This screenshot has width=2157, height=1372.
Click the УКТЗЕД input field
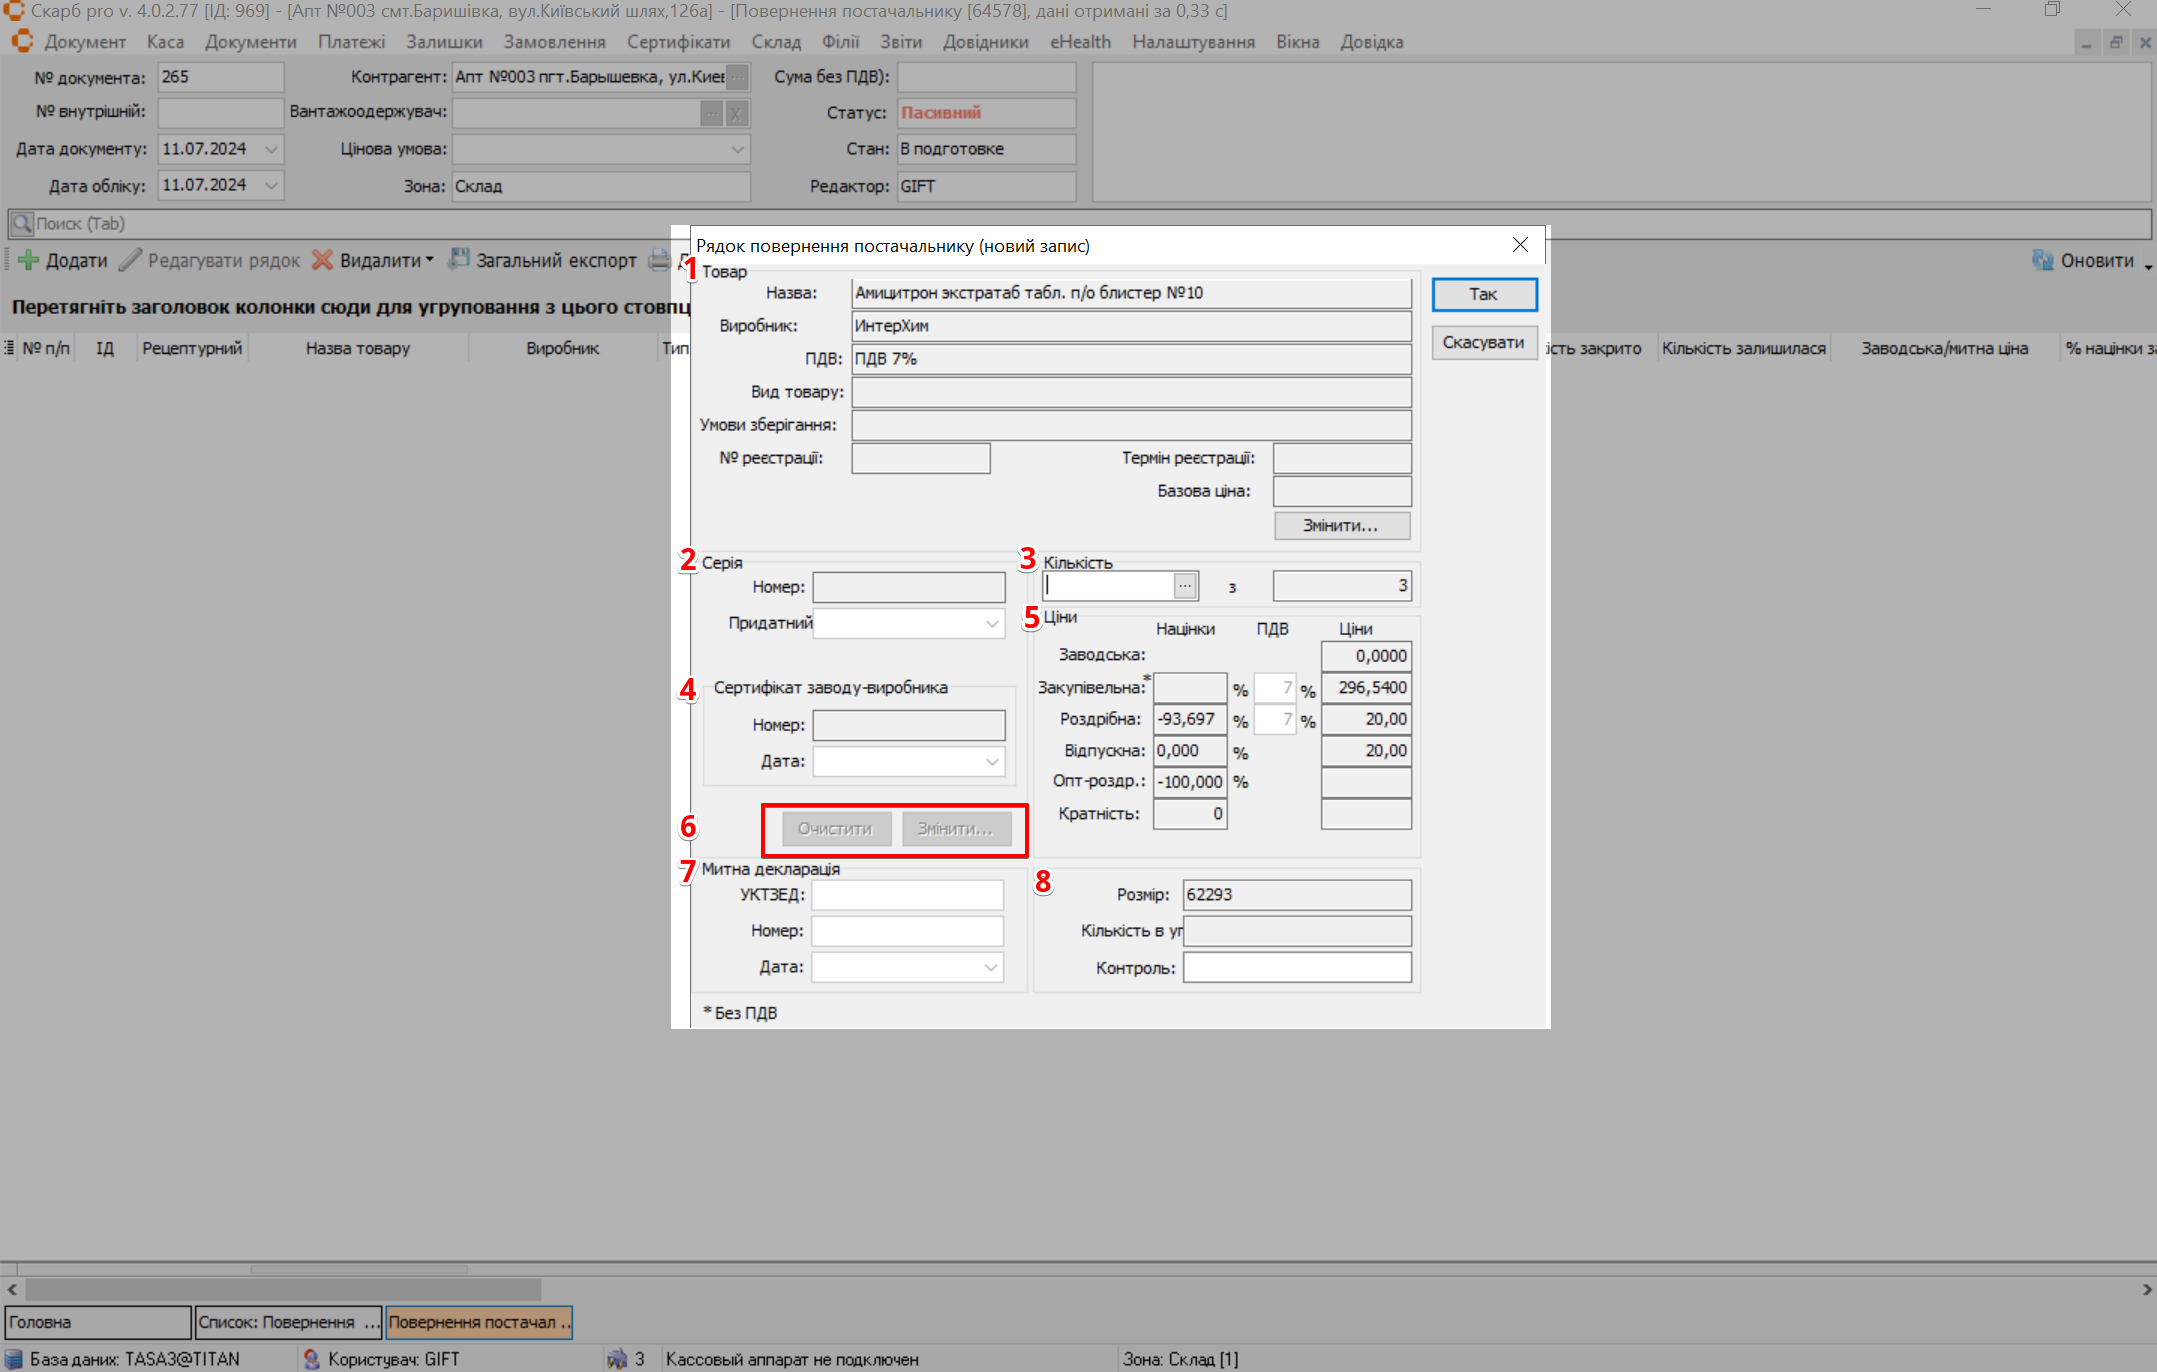(907, 895)
